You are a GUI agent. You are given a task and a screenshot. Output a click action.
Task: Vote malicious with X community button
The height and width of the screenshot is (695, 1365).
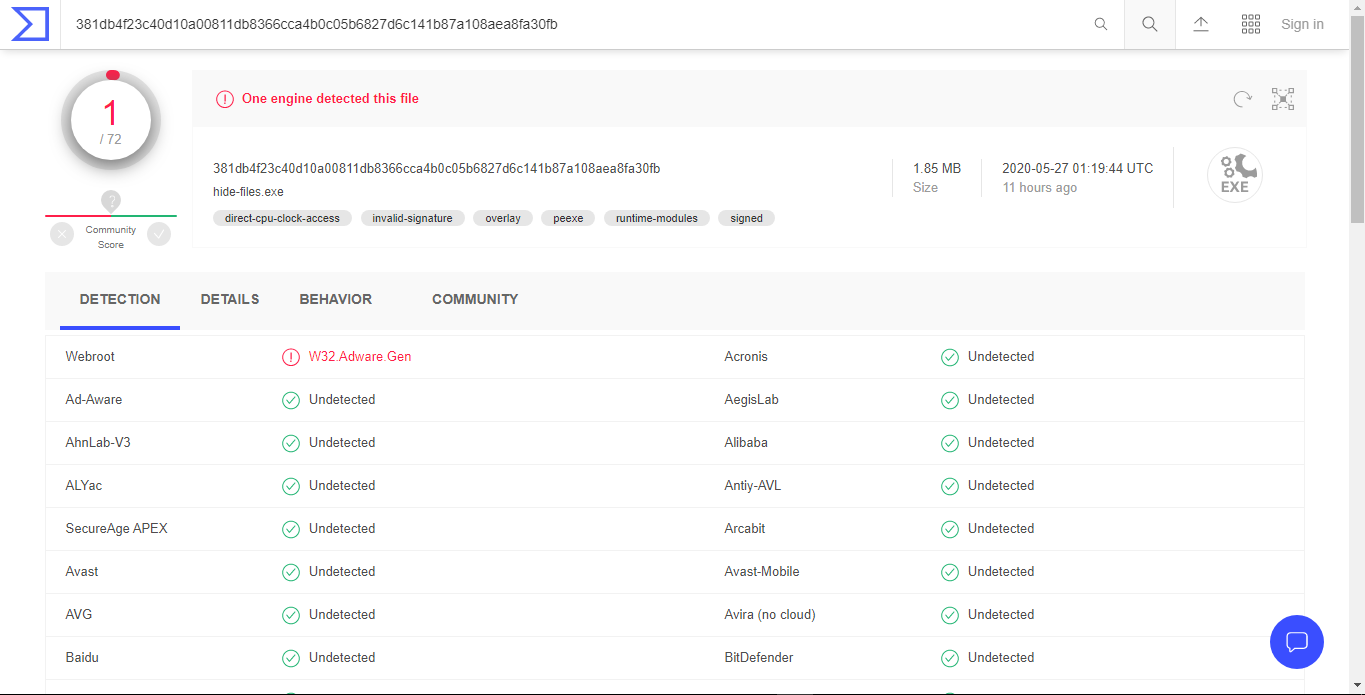[x=62, y=234]
